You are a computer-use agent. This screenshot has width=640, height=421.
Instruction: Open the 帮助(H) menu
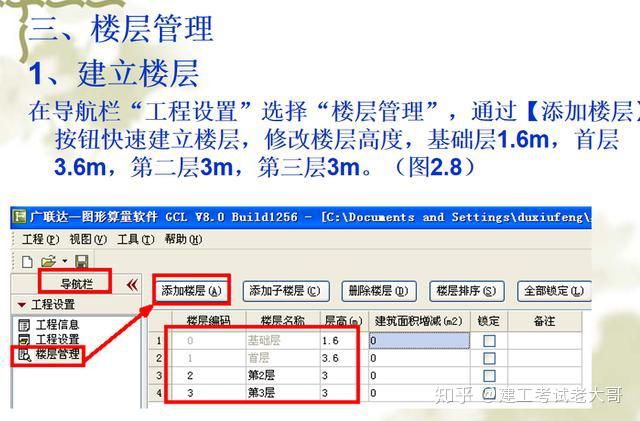point(183,239)
